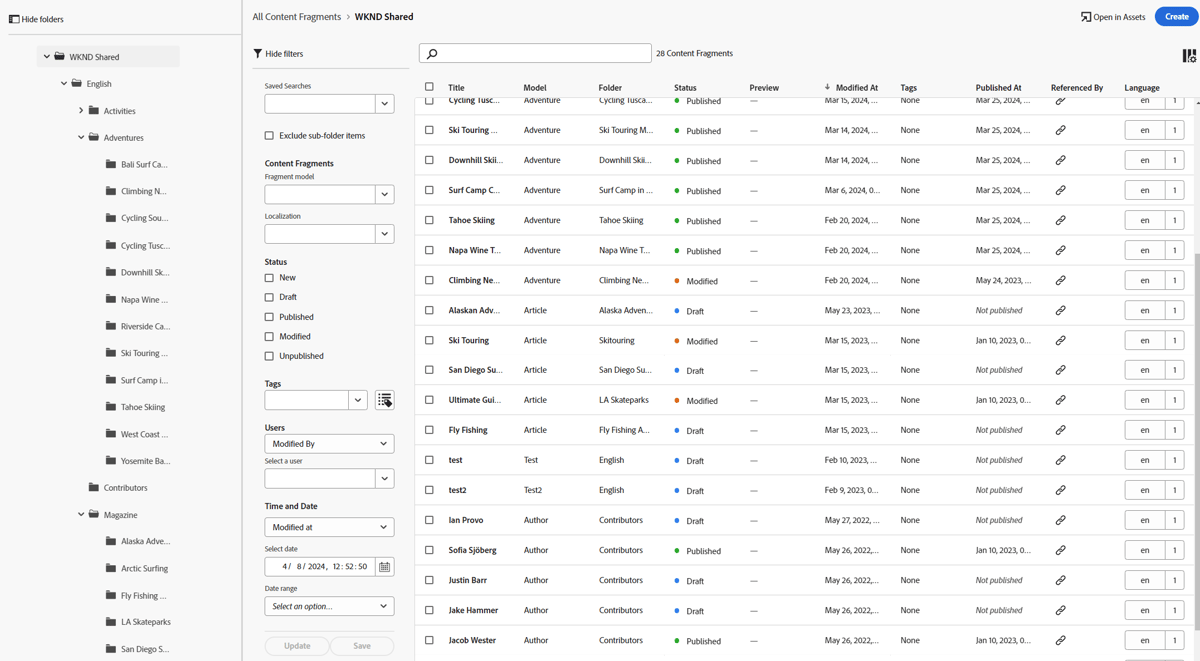The height and width of the screenshot is (661, 1200).
Task: Open the calendar picker beside Select date
Action: (x=385, y=566)
